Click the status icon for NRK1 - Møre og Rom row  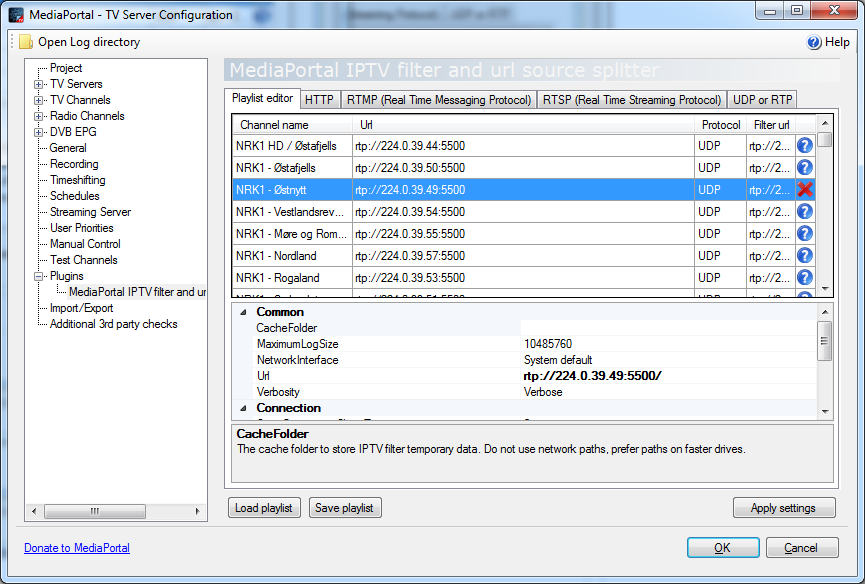tap(805, 234)
